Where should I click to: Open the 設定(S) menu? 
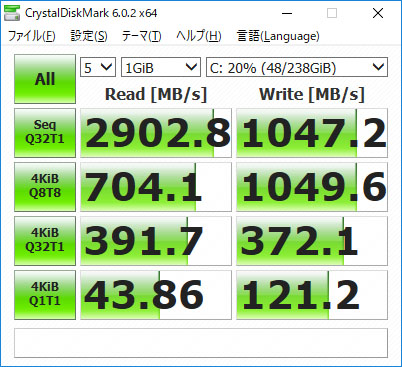tap(89, 36)
